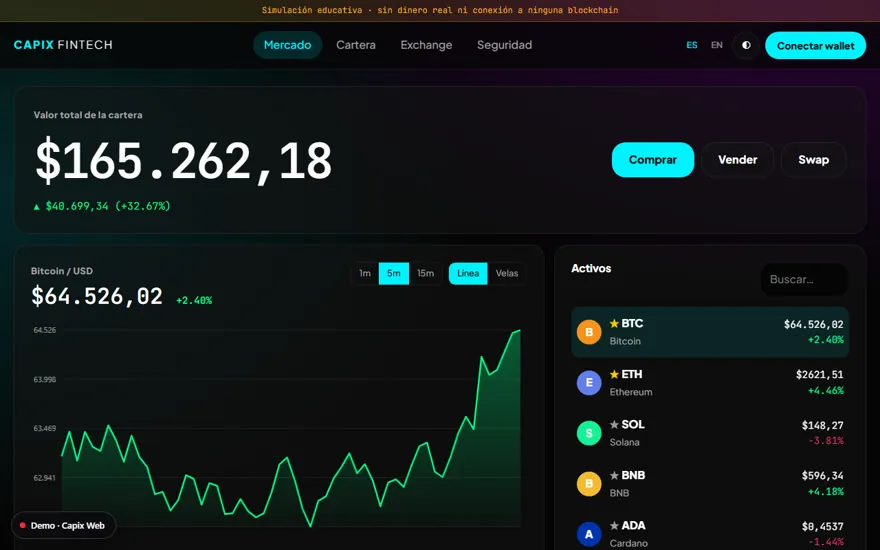Click the gain text $40.699,34 (+32.67%)
Screen dimensions: 880x550
click(x=102, y=206)
